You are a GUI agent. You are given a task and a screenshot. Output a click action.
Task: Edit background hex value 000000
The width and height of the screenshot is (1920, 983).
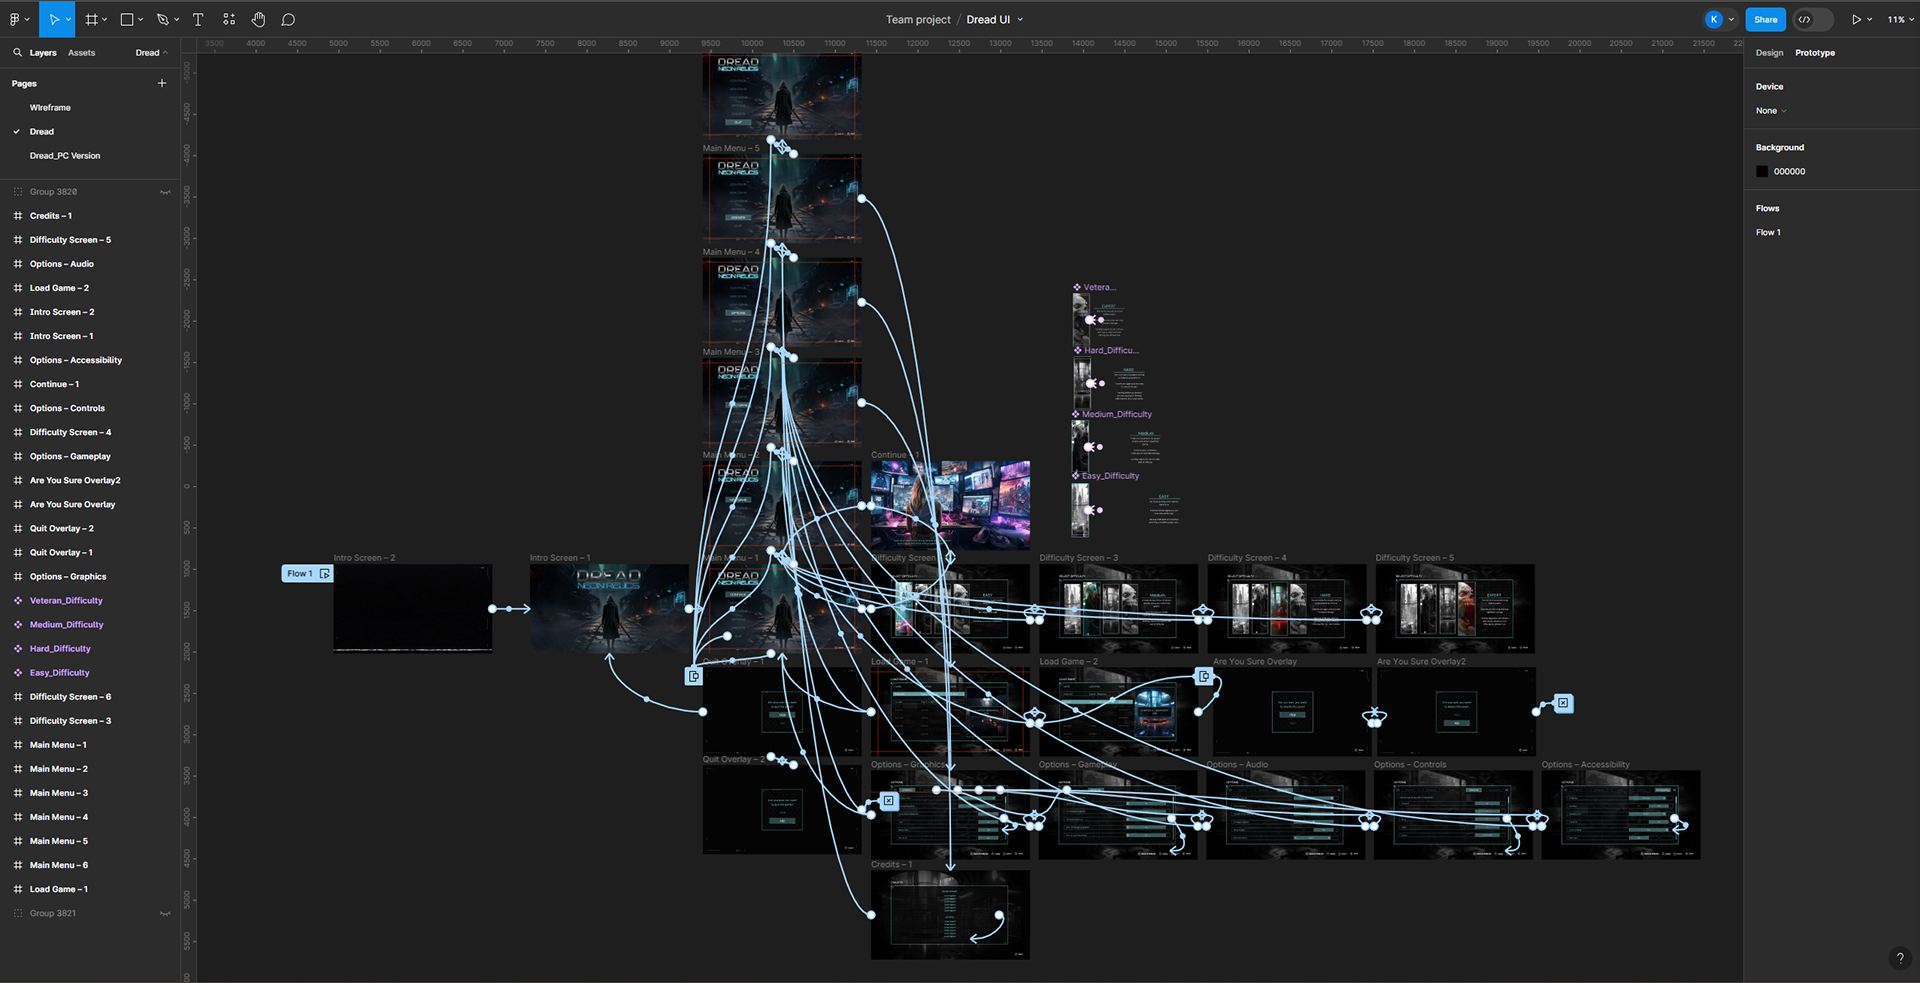click(1790, 171)
